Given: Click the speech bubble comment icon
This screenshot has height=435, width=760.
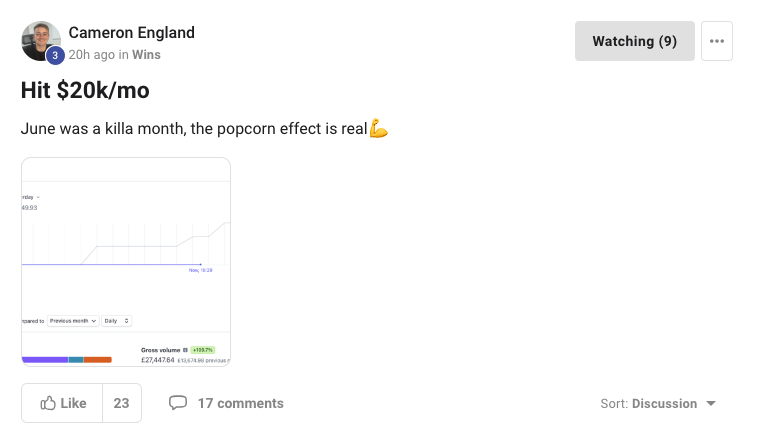Looking at the screenshot, I should tap(178, 403).
